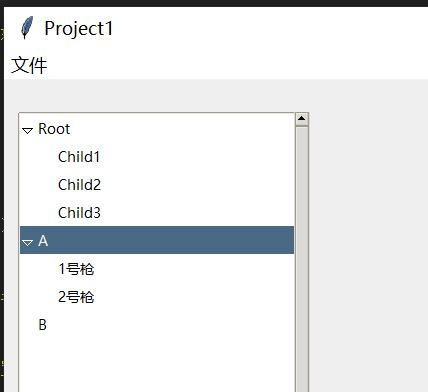428x392 pixels.
Task: Click the scrollbar up arrow button
Action: pyautogui.click(x=302, y=119)
